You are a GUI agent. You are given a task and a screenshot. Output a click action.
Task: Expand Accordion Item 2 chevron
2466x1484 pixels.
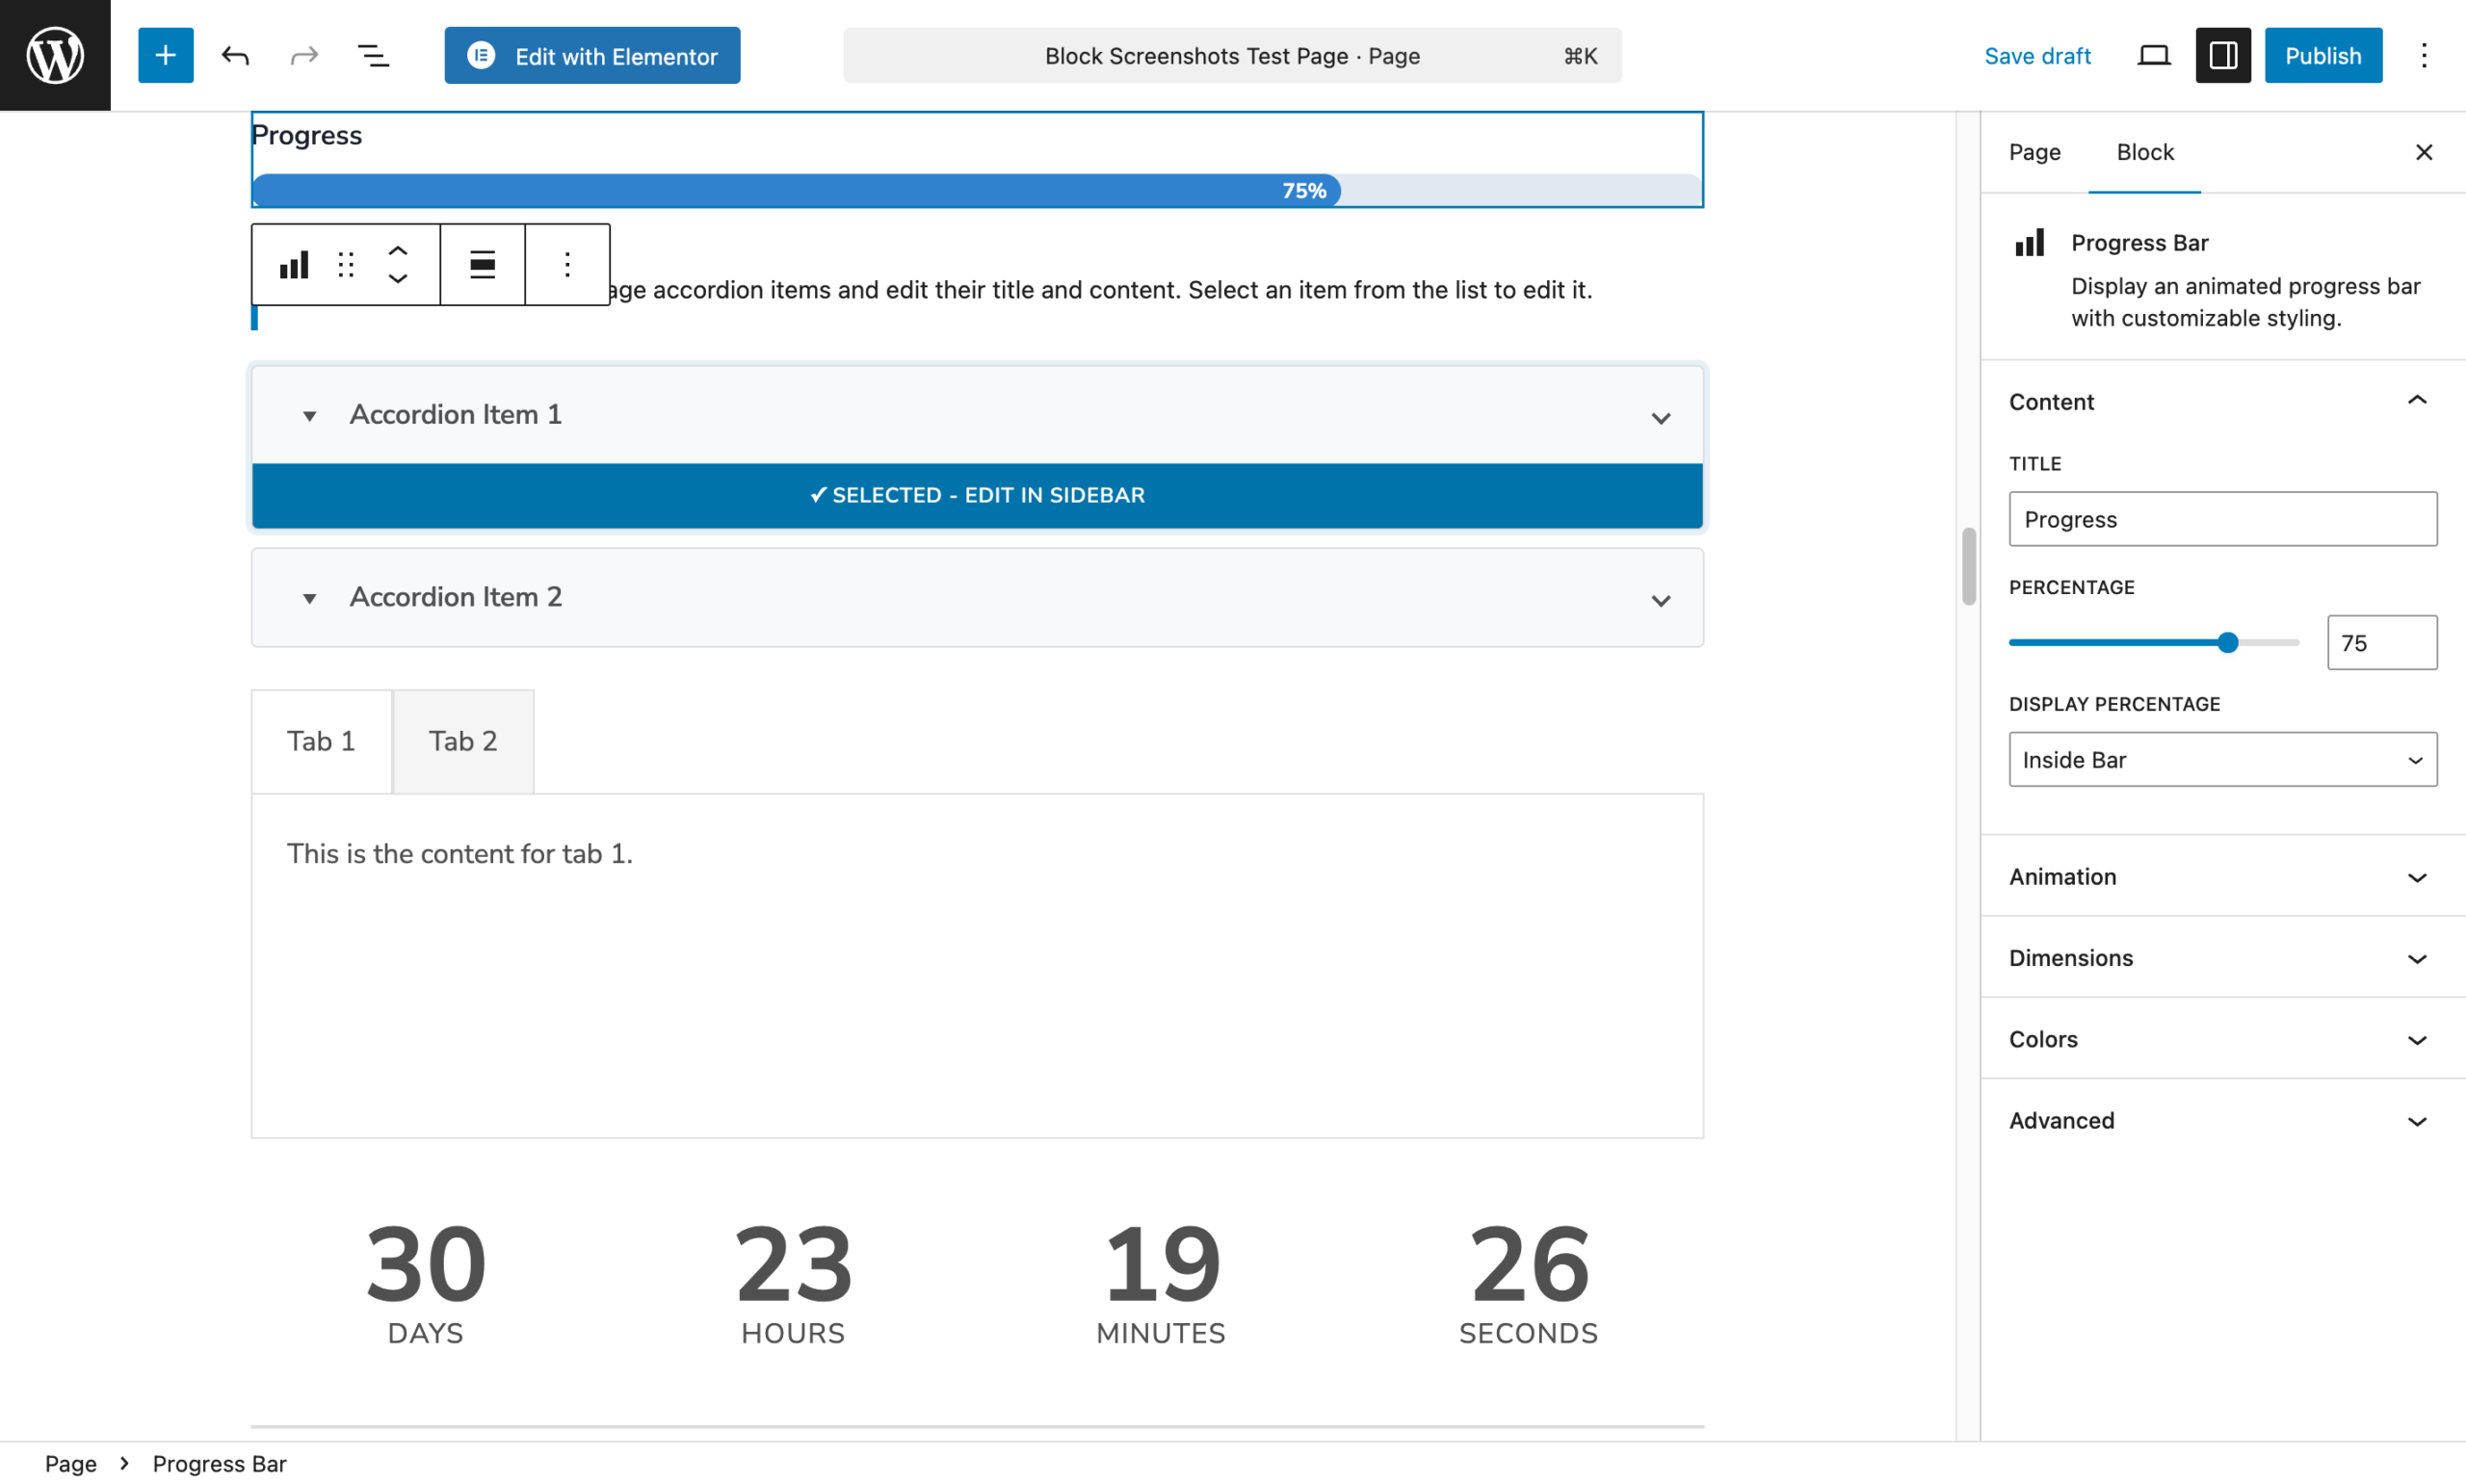pos(1661,600)
